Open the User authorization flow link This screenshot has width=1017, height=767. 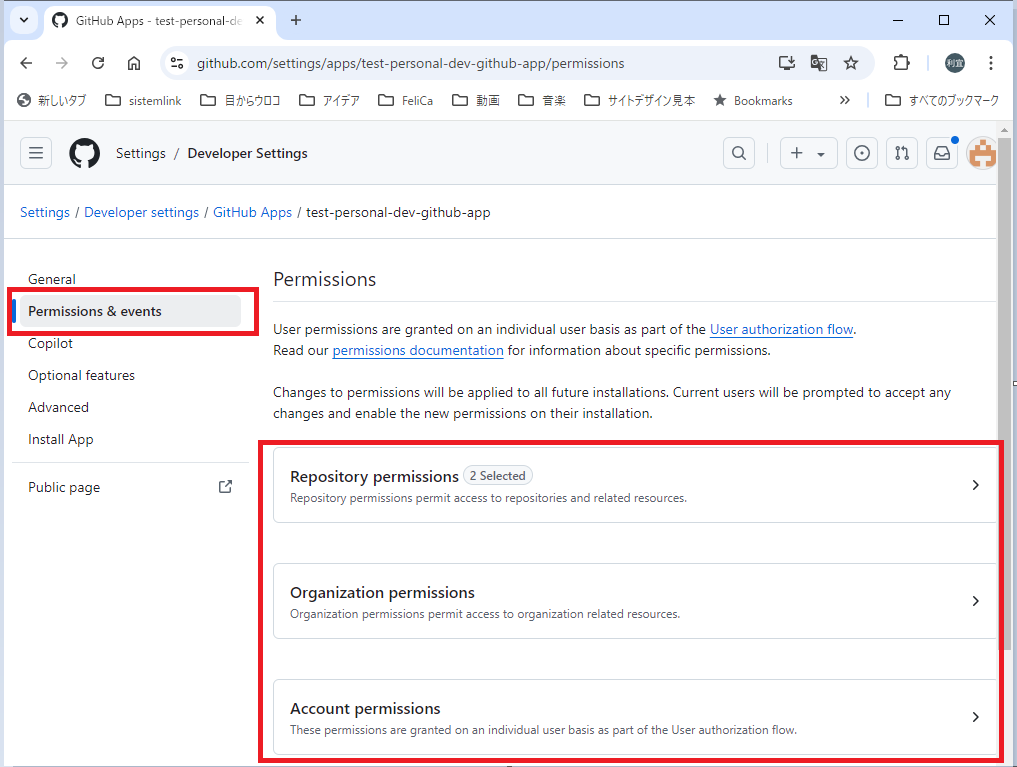click(781, 329)
